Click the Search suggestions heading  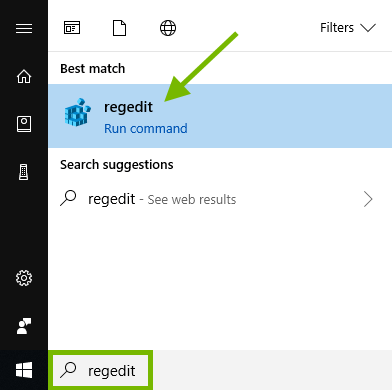[117, 165]
